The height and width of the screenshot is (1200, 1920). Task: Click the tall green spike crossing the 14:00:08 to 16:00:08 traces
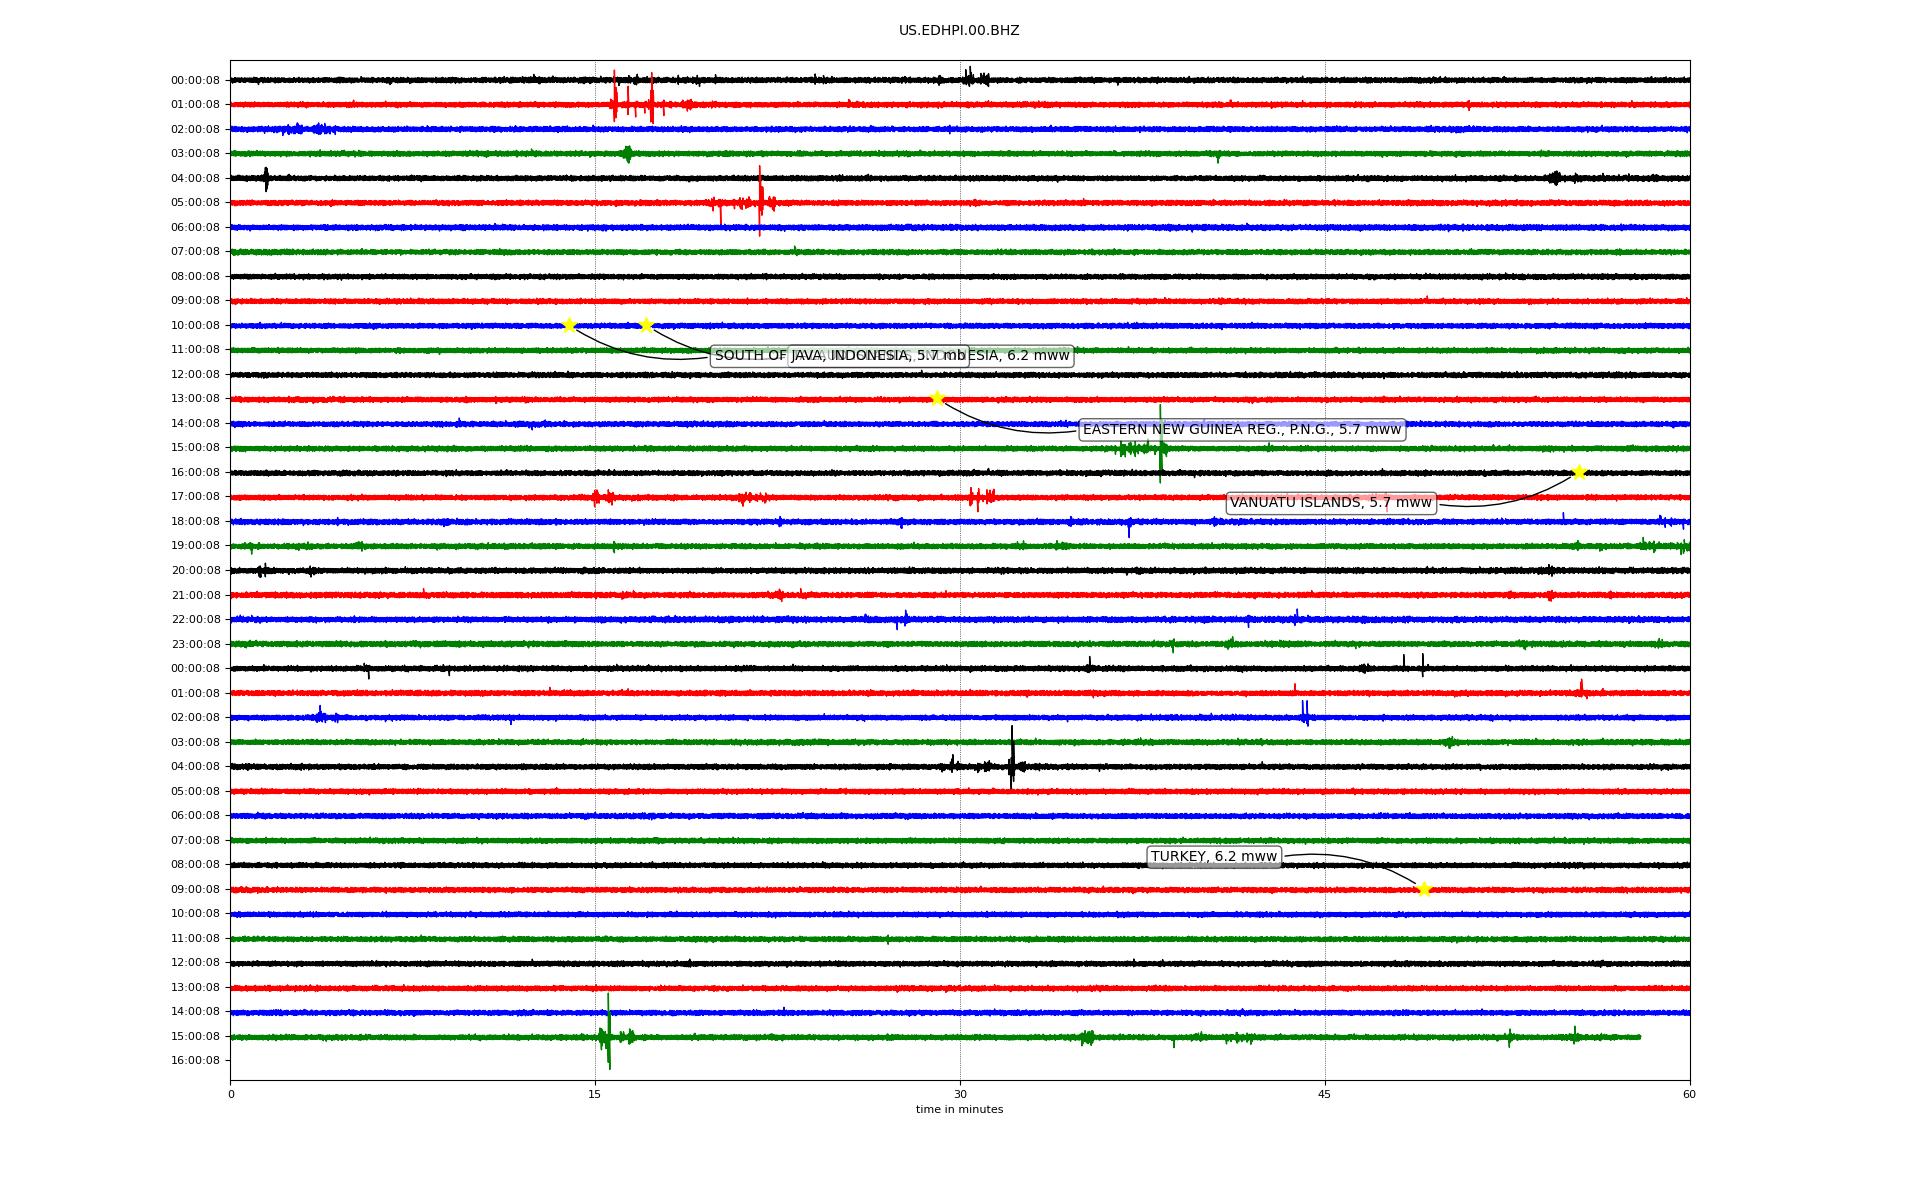click(x=1160, y=444)
